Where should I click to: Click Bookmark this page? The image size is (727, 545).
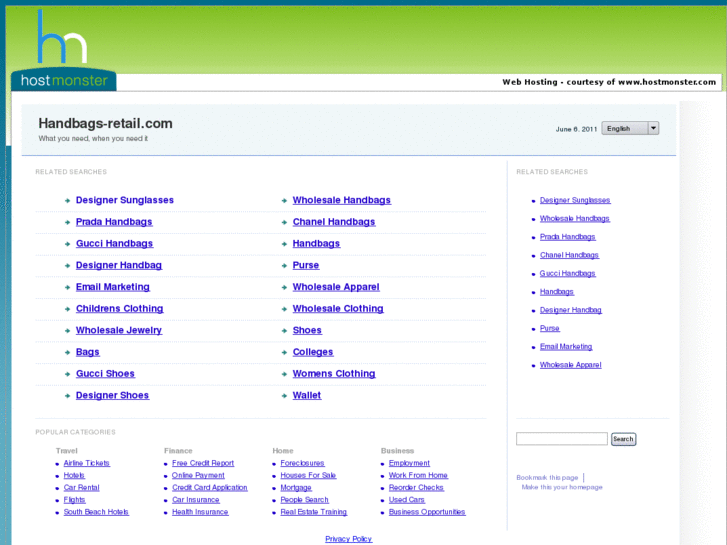pos(547,478)
